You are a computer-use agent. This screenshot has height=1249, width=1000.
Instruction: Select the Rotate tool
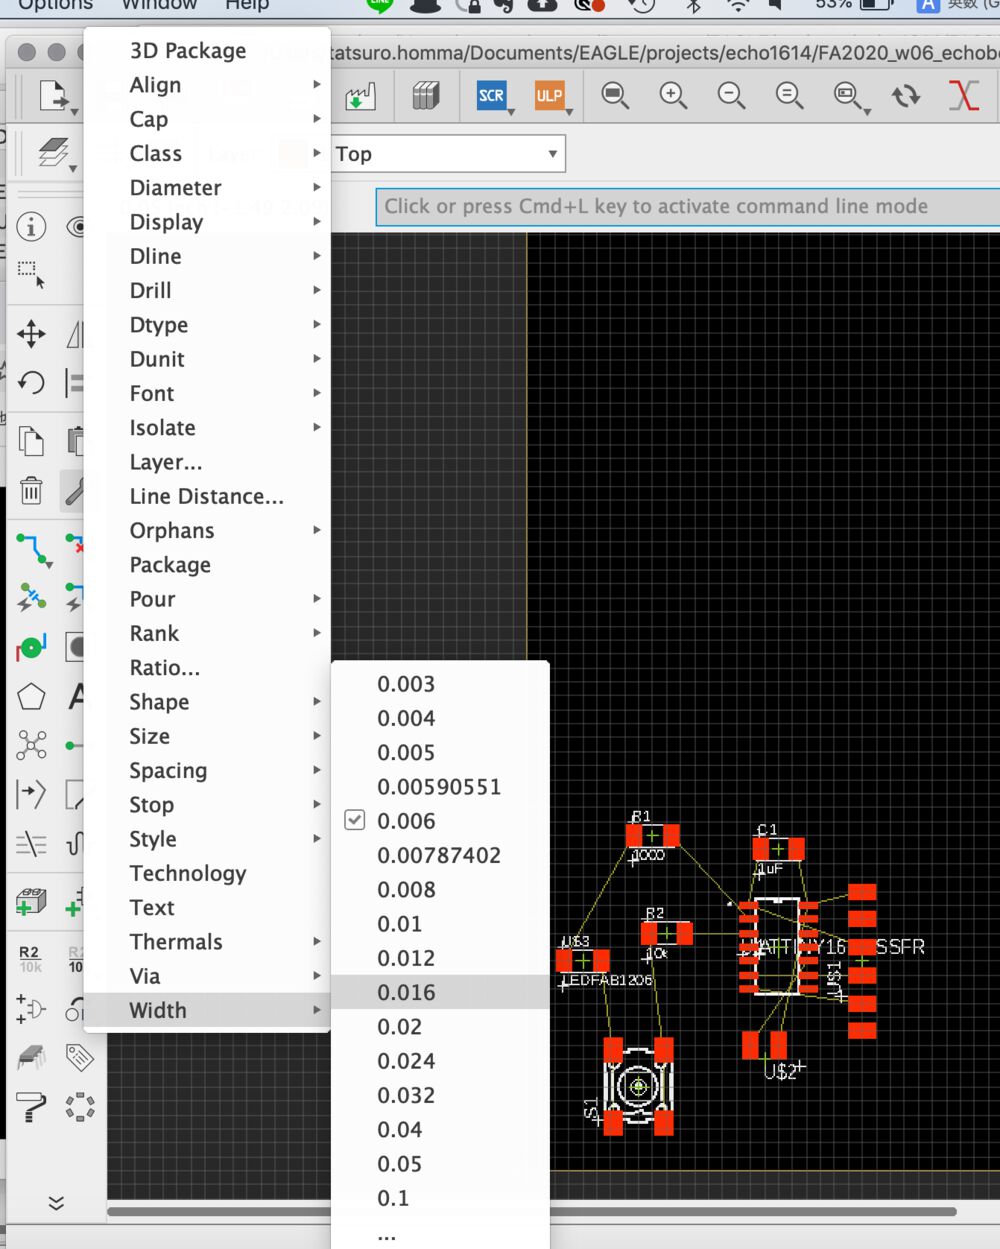[x=31, y=382]
